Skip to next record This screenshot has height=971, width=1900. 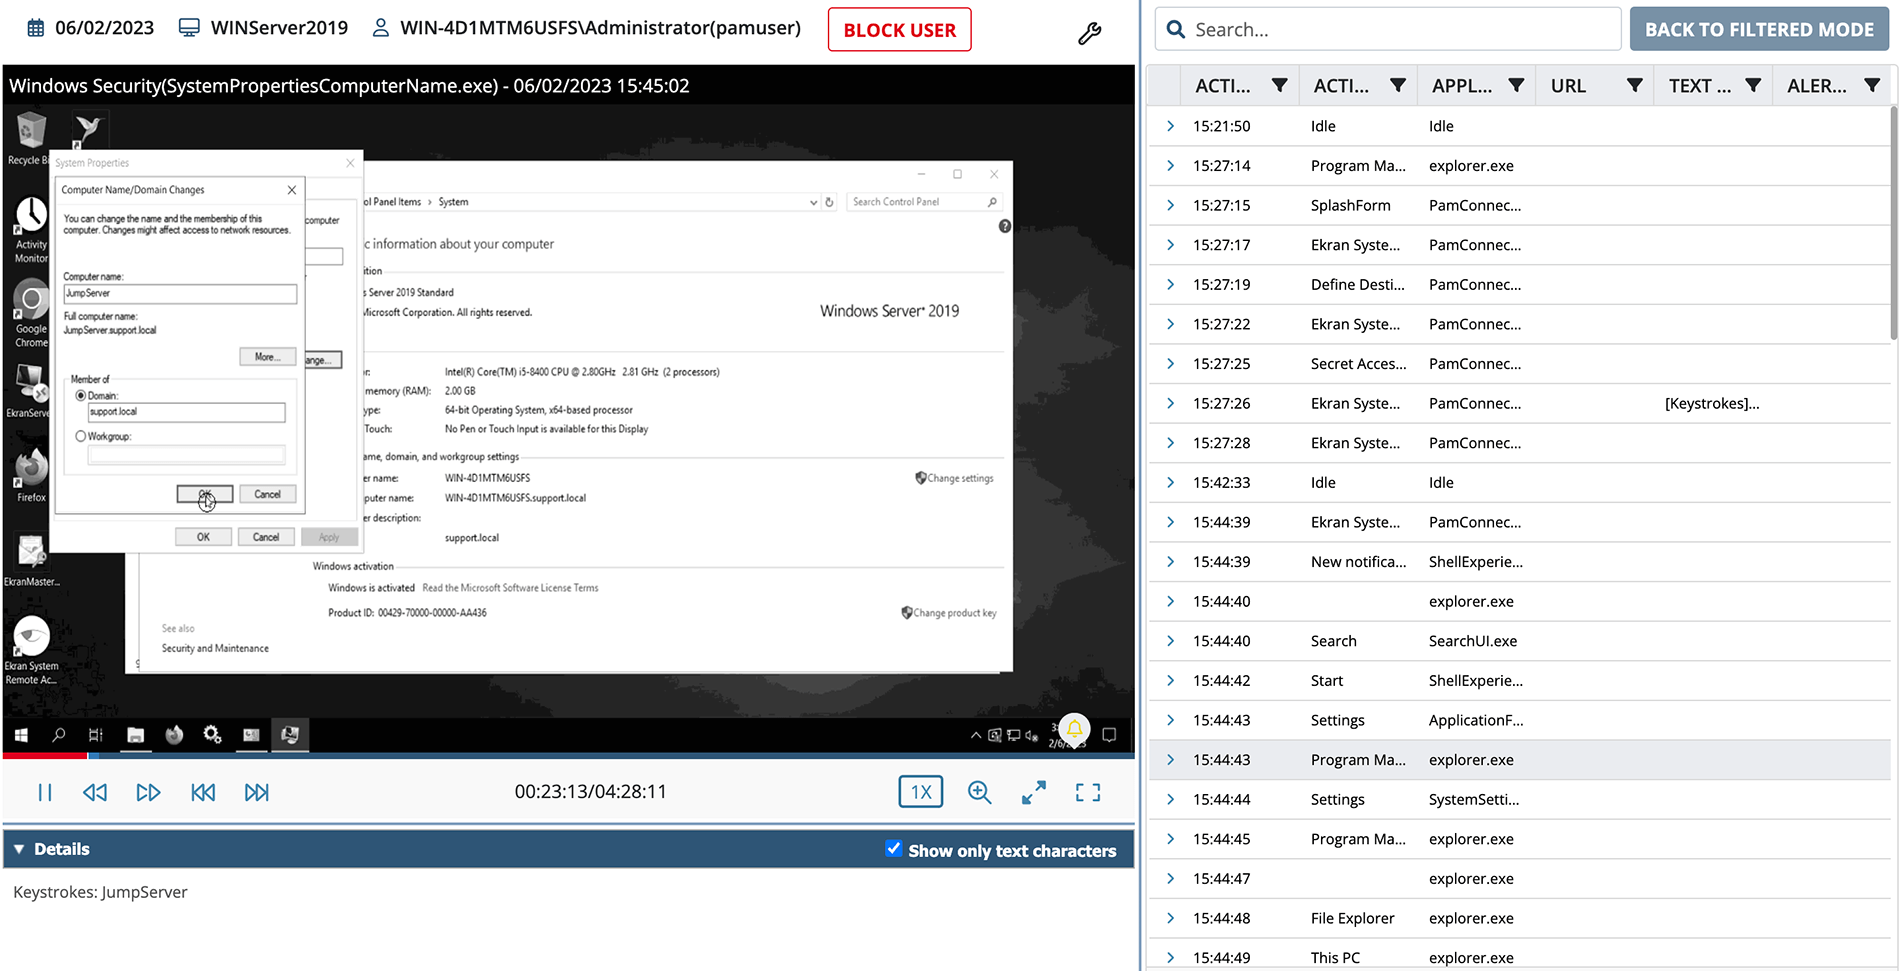tap(257, 792)
